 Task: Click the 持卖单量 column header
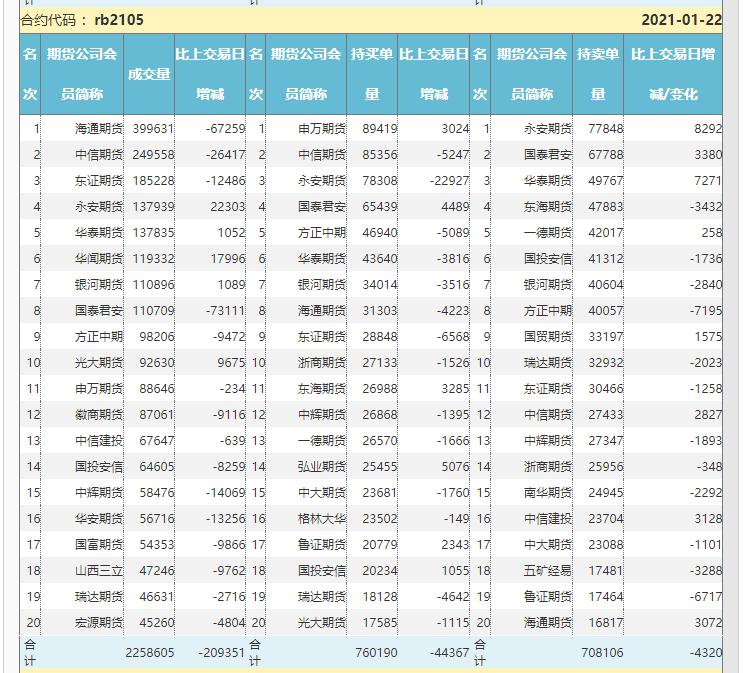[598, 74]
